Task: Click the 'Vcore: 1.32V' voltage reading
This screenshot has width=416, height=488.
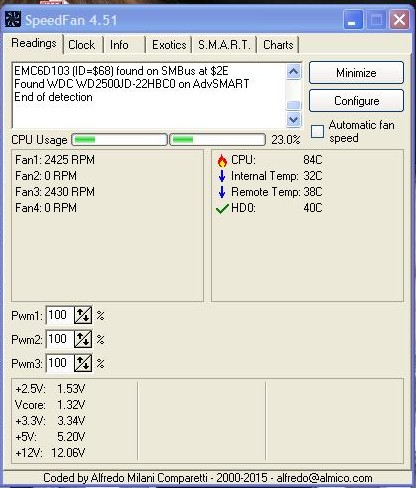Action: click(x=50, y=405)
